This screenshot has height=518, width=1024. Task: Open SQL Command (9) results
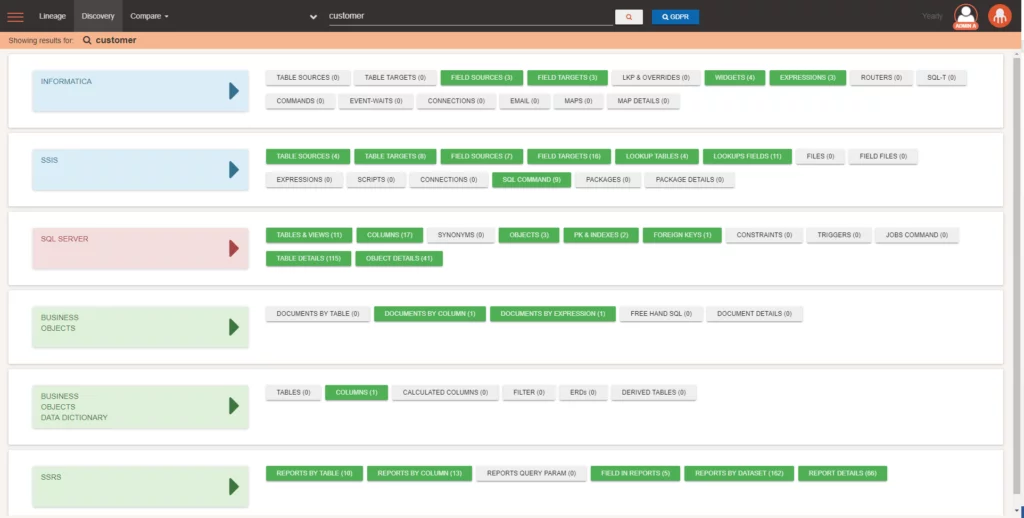point(532,180)
